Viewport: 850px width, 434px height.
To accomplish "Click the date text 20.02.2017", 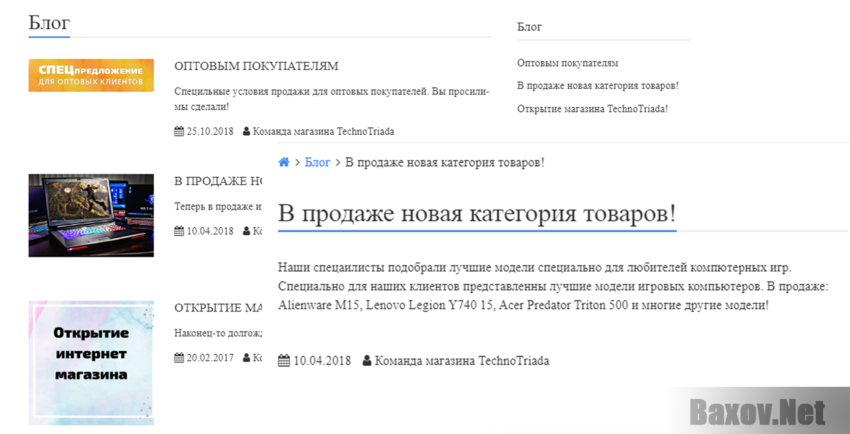I will point(210,358).
